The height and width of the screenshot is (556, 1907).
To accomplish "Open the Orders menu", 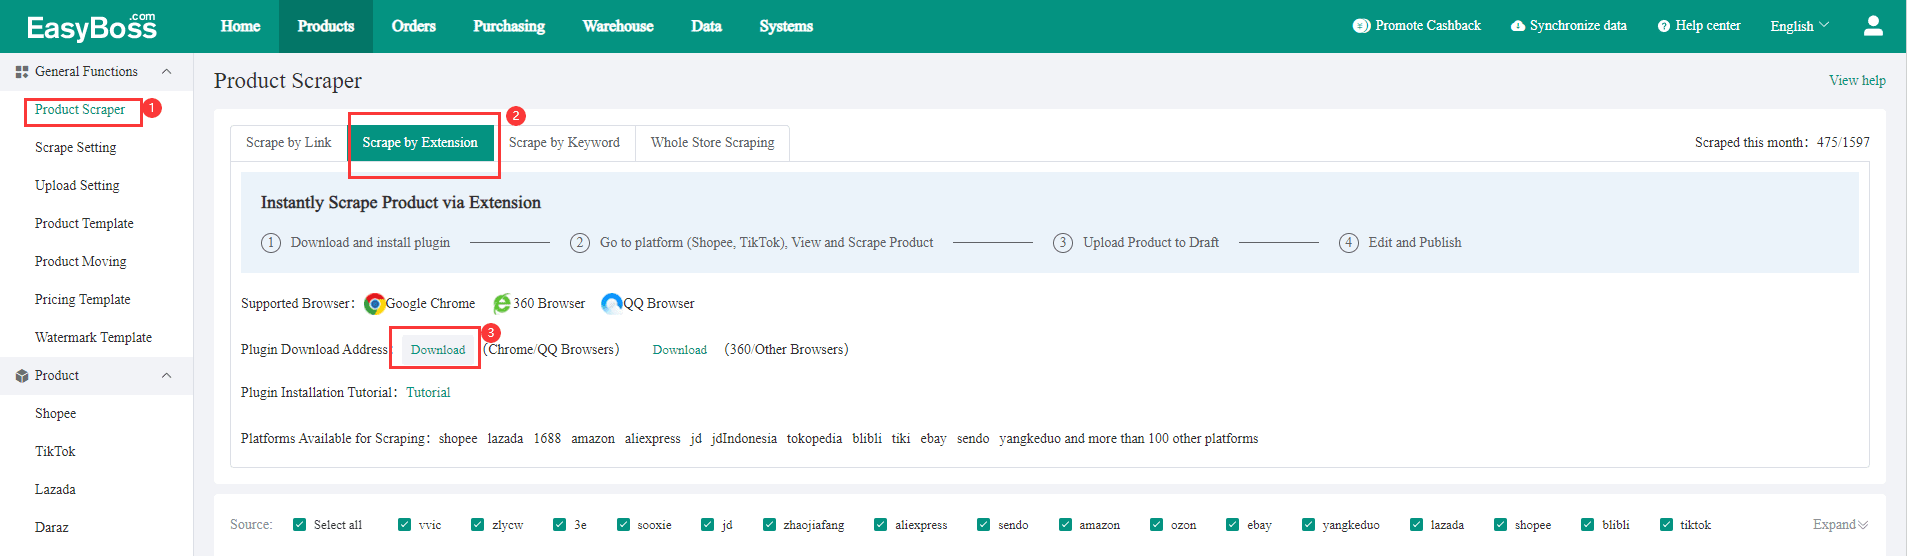I will pyautogui.click(x=414, y=26).
